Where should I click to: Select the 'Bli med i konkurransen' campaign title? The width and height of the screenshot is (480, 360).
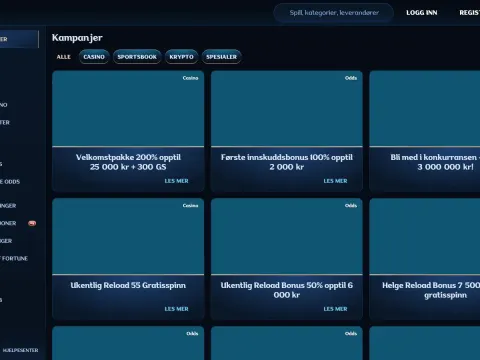435,162
